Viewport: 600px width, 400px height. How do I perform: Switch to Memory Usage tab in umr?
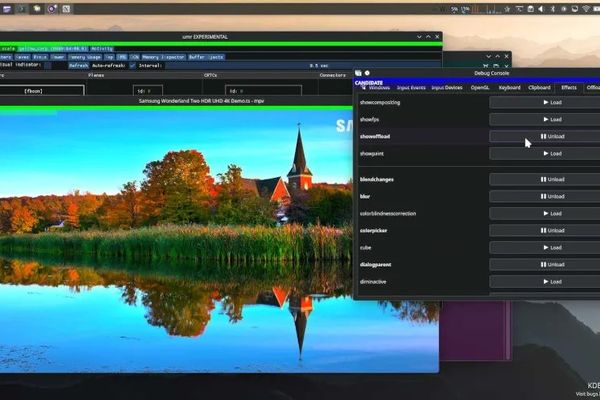click(x=85, y=57)
